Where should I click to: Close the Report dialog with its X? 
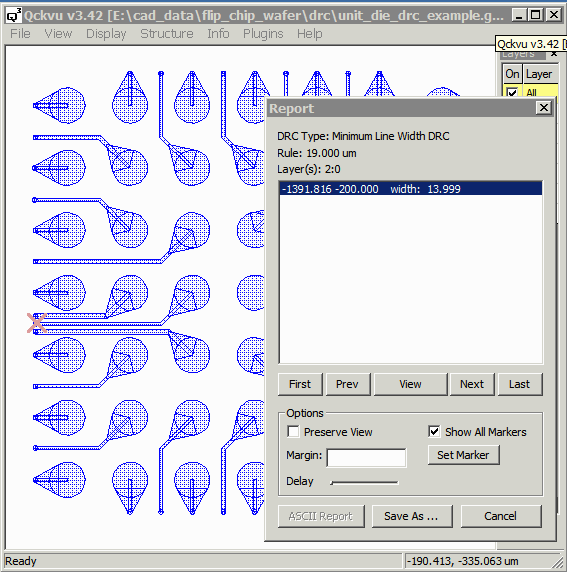544,108
